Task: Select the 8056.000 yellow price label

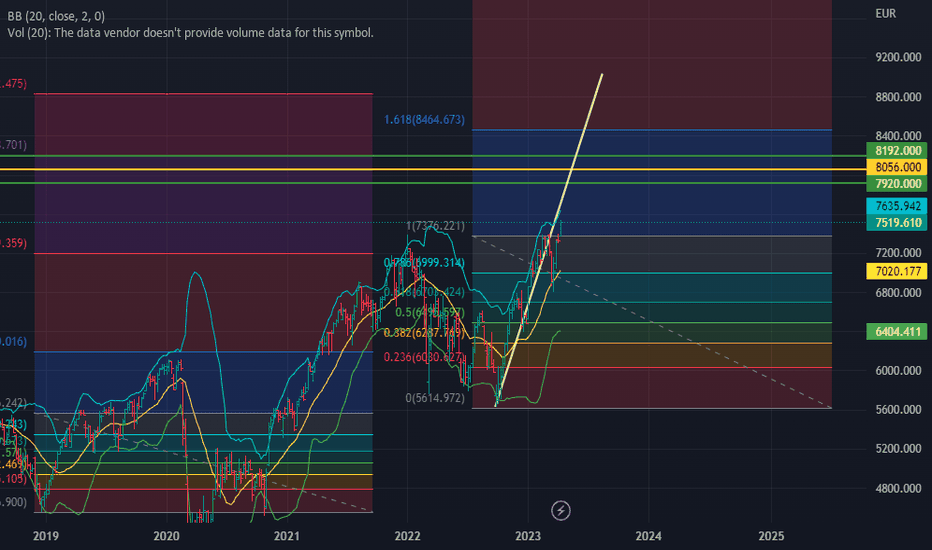Action: point(897,167)
